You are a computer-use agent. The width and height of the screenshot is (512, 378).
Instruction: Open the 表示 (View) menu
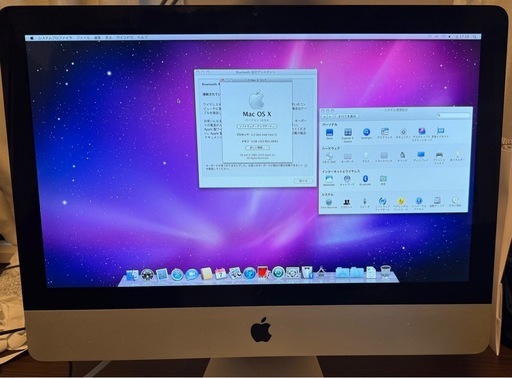(109, 38)
